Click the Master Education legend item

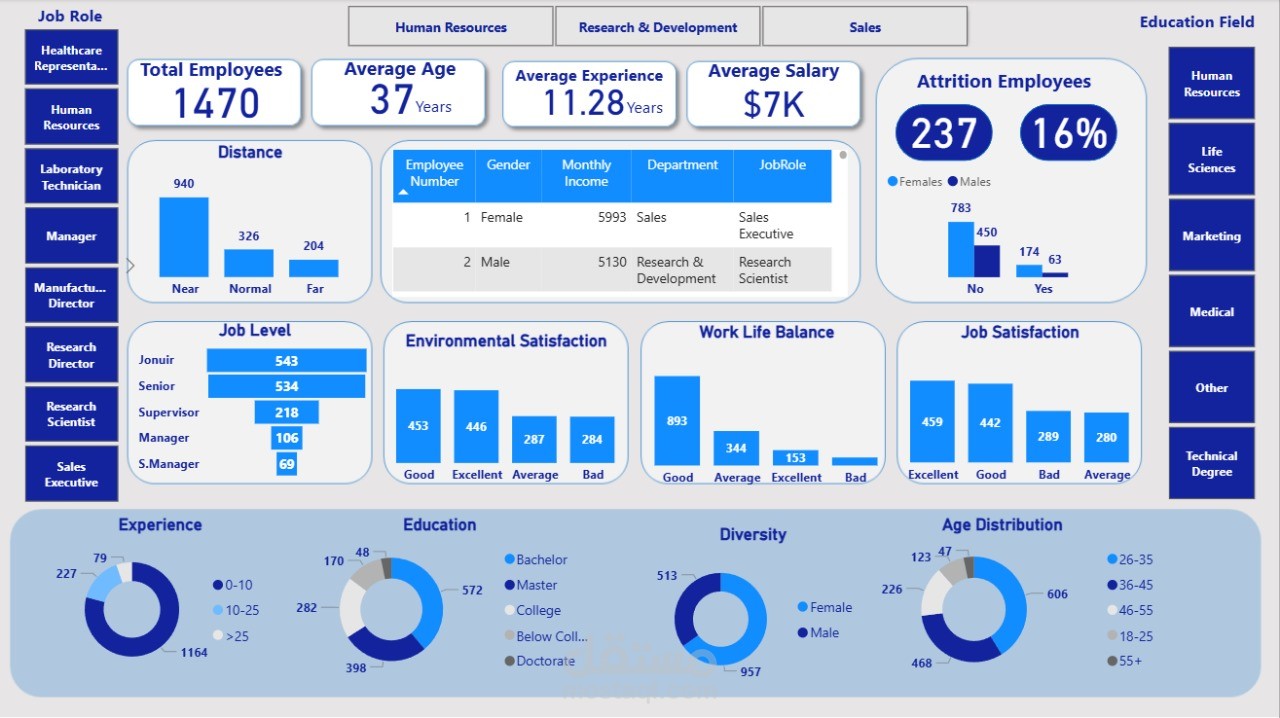(531, 585)
